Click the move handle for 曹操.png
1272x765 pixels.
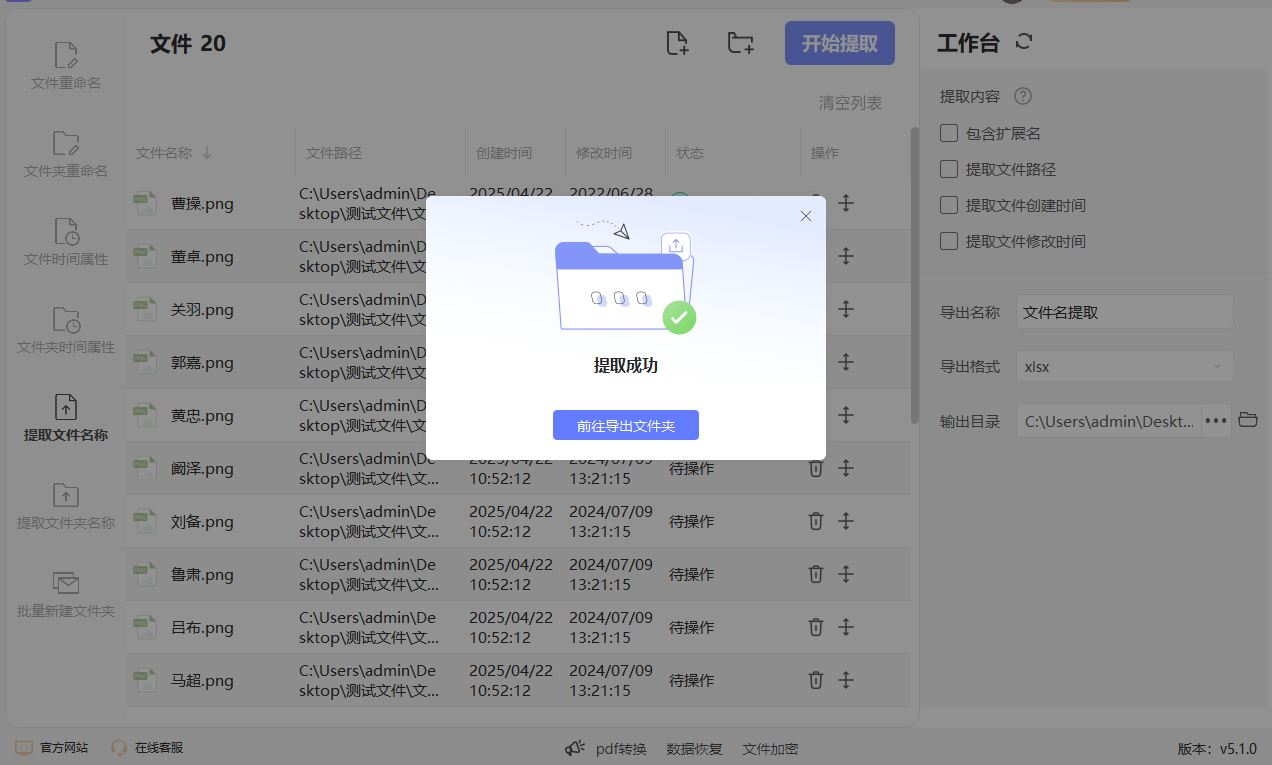846,203
